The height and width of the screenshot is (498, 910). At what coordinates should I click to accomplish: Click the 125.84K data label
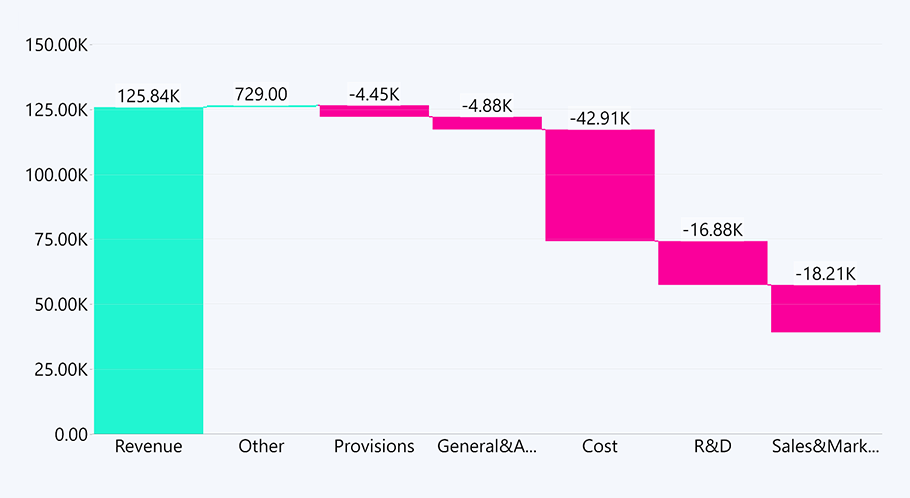tap(148, 96)
